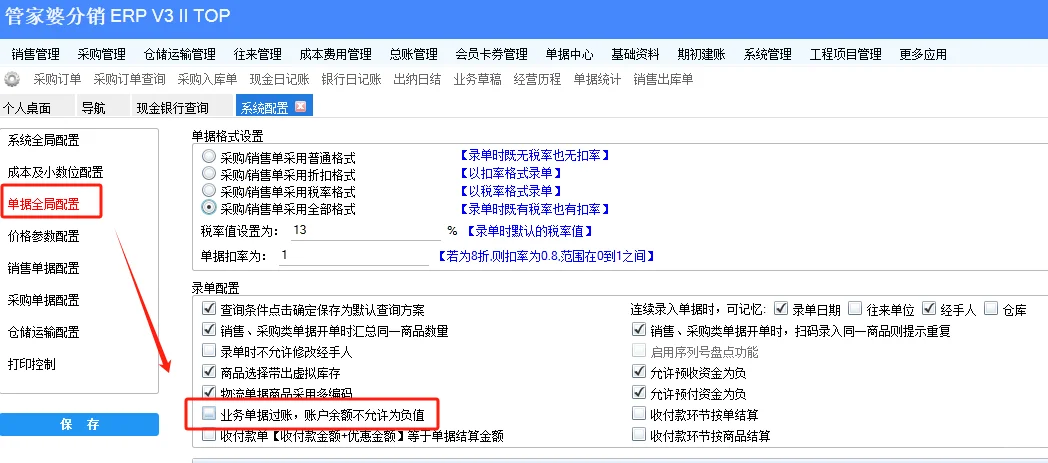1048x463 pixels.
Task: Open the 会员卡券管理 menu
Action: [492, 55]
